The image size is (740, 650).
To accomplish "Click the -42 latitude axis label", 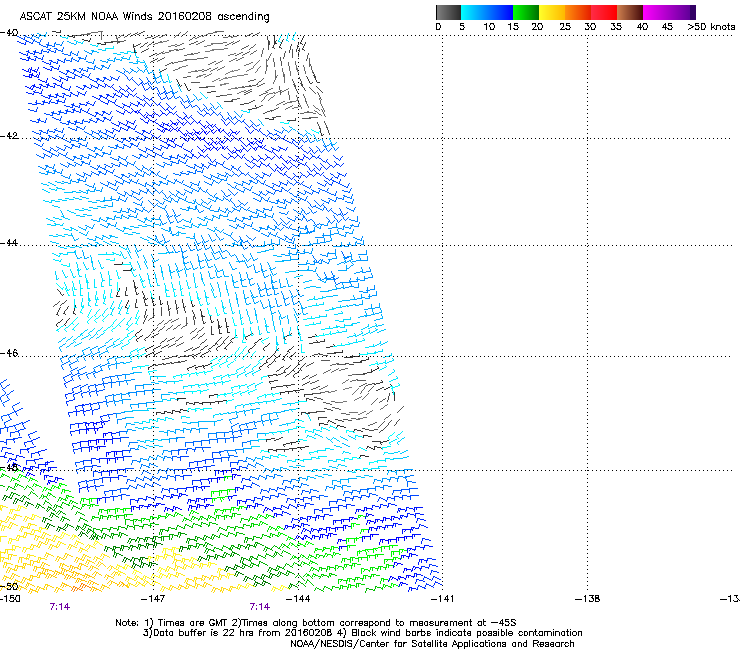I will point(9,135).
